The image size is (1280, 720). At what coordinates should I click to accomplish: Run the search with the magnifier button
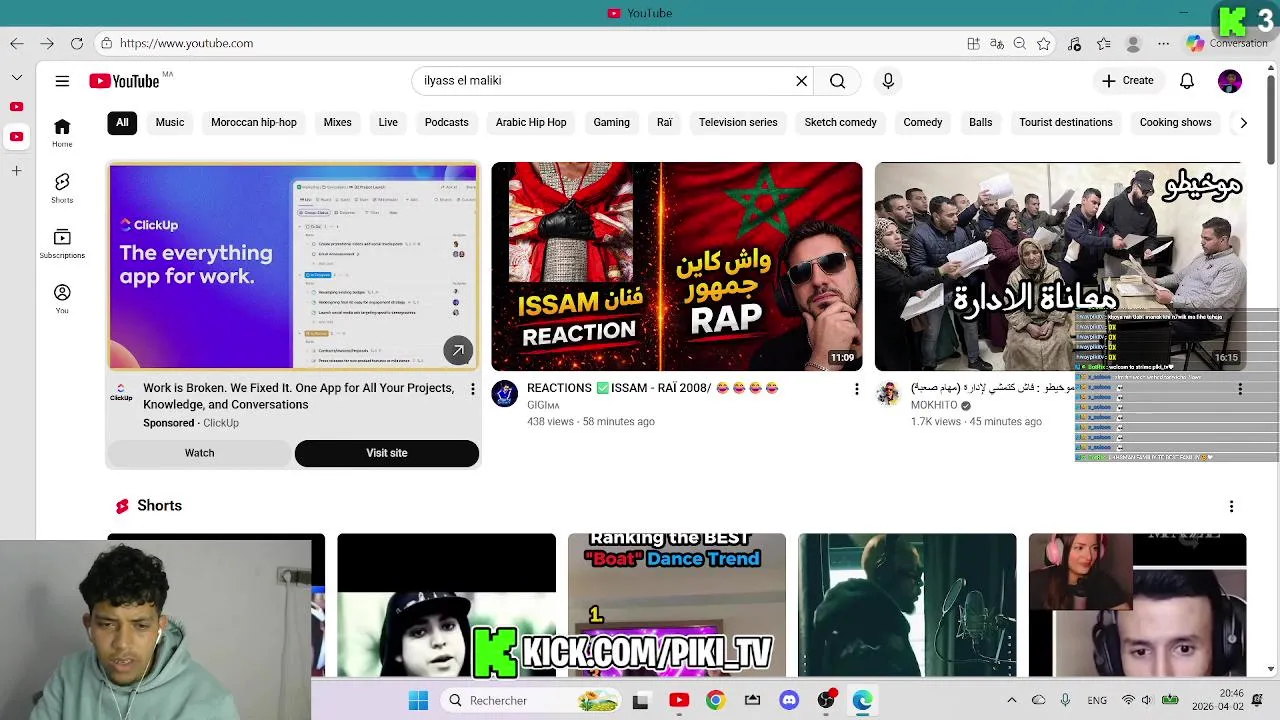(x=837, y=81)
